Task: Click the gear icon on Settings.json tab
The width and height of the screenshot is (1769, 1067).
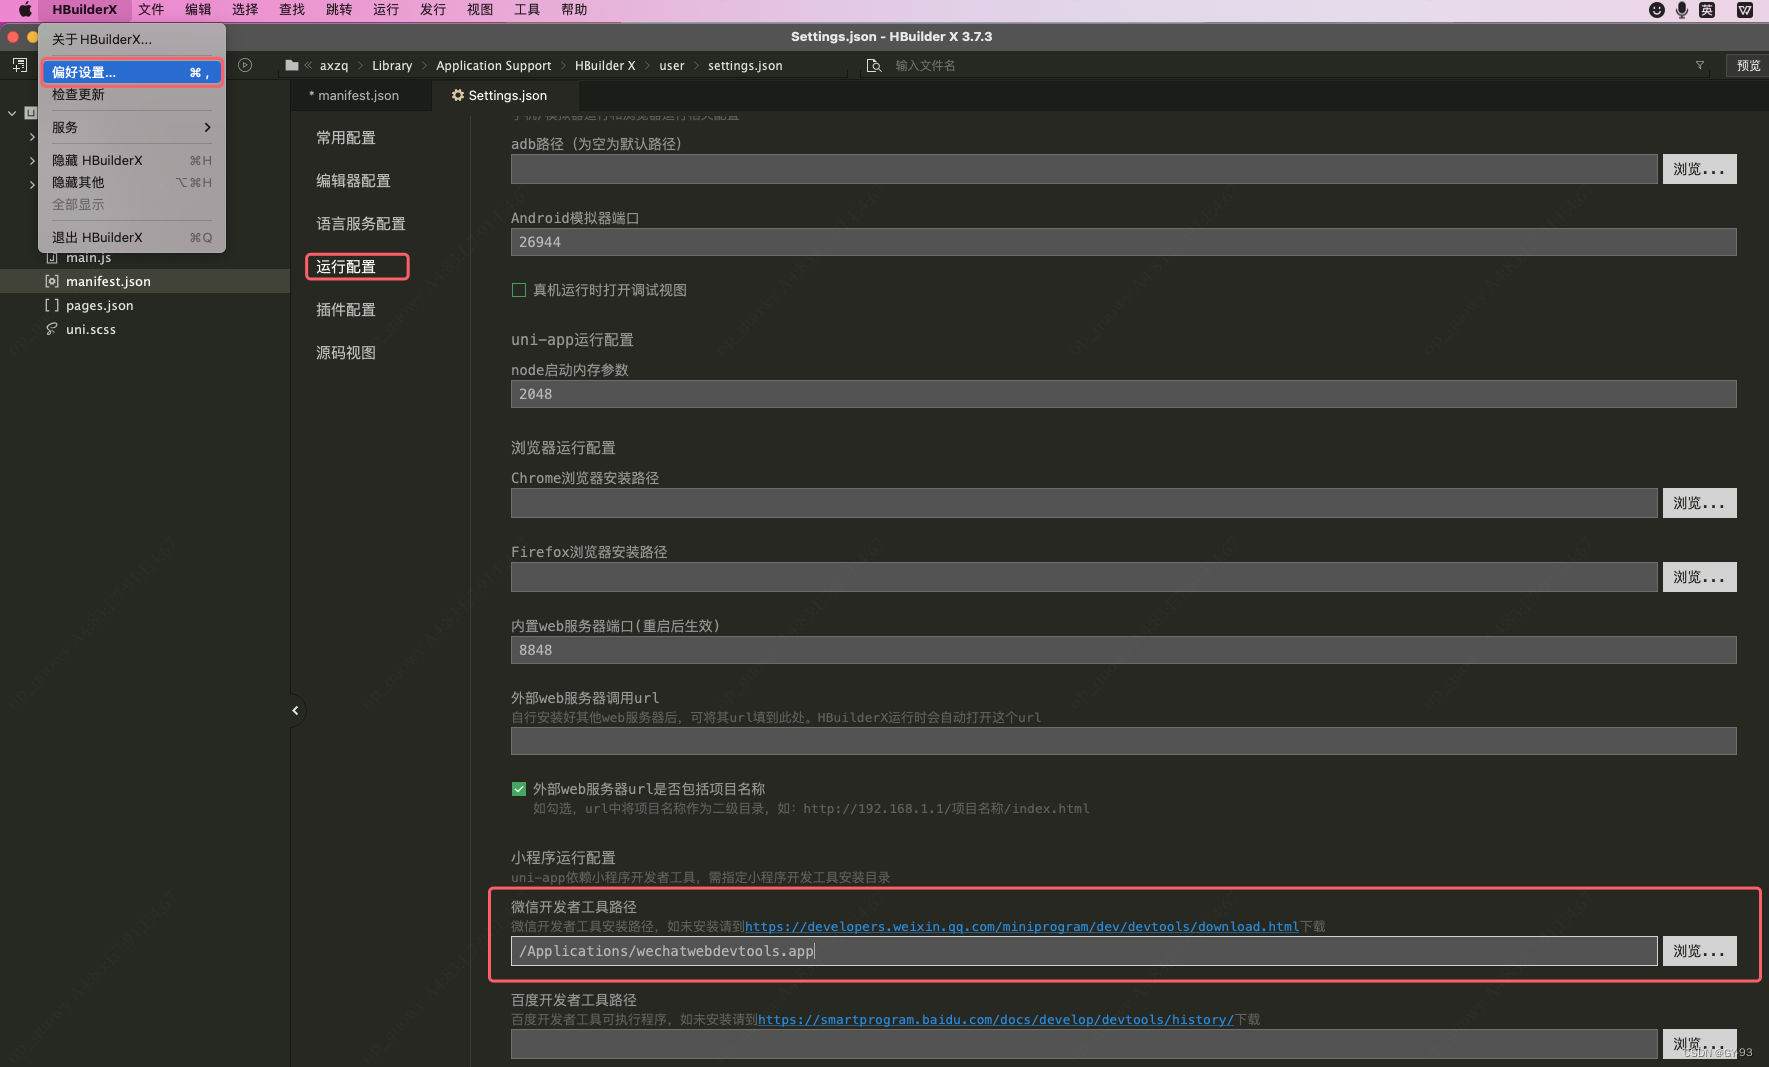Action: [x=458, y=95]
